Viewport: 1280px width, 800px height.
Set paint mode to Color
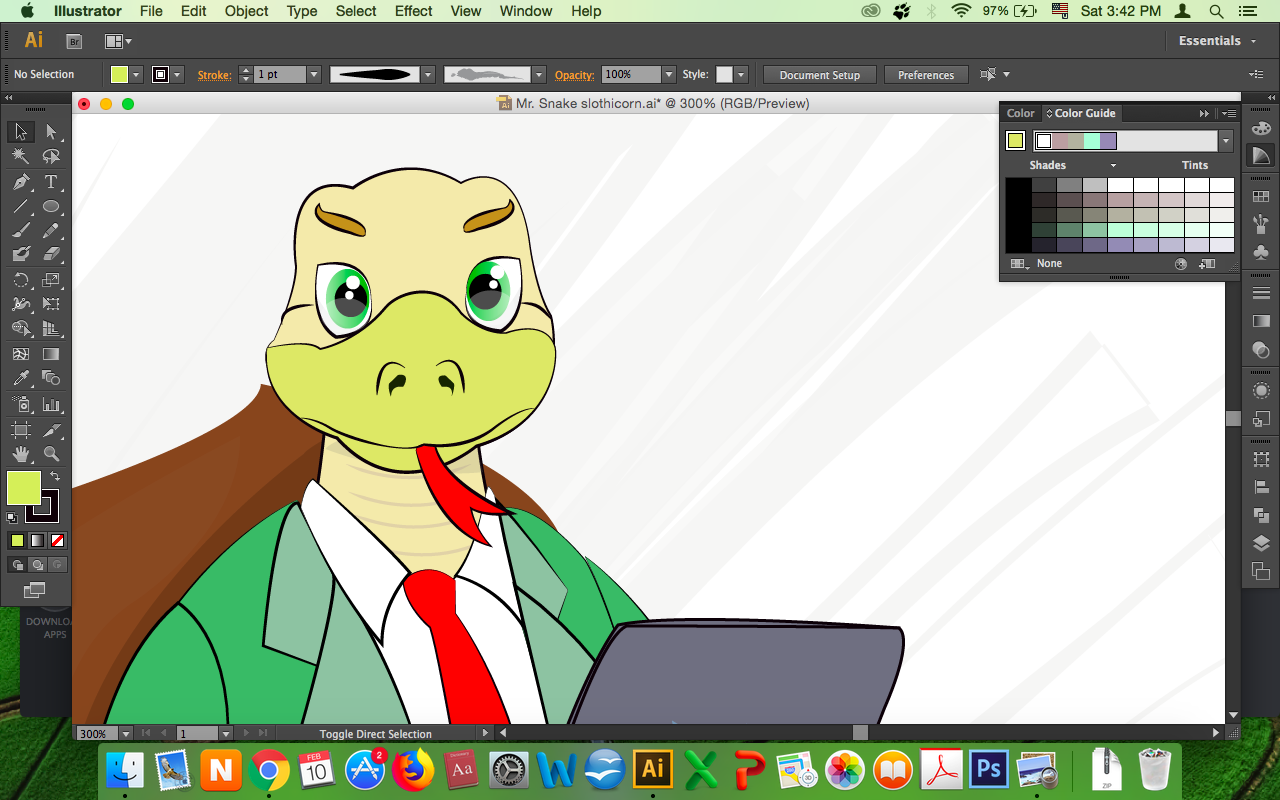[x=17, y=540]
